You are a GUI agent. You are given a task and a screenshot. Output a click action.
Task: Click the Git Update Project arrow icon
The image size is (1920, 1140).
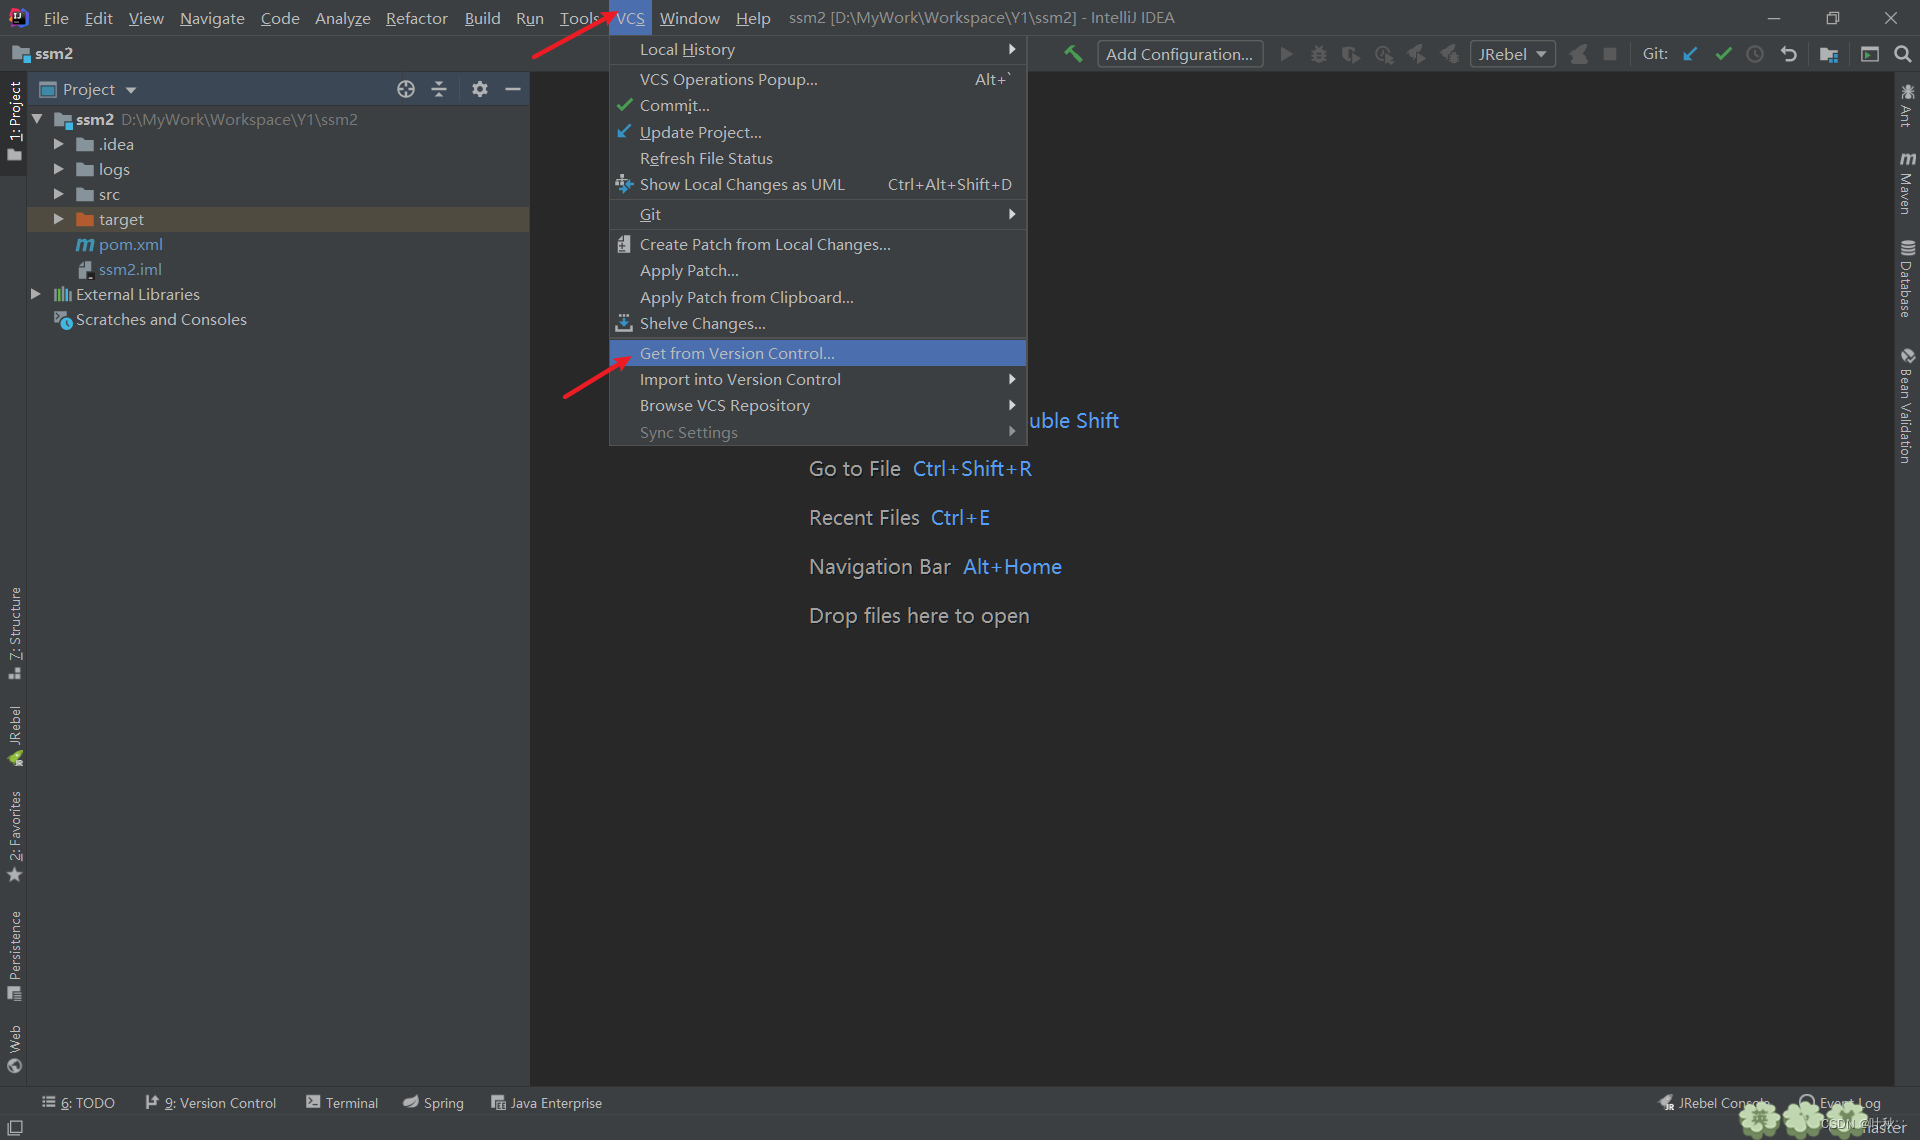click(1690, 54)
